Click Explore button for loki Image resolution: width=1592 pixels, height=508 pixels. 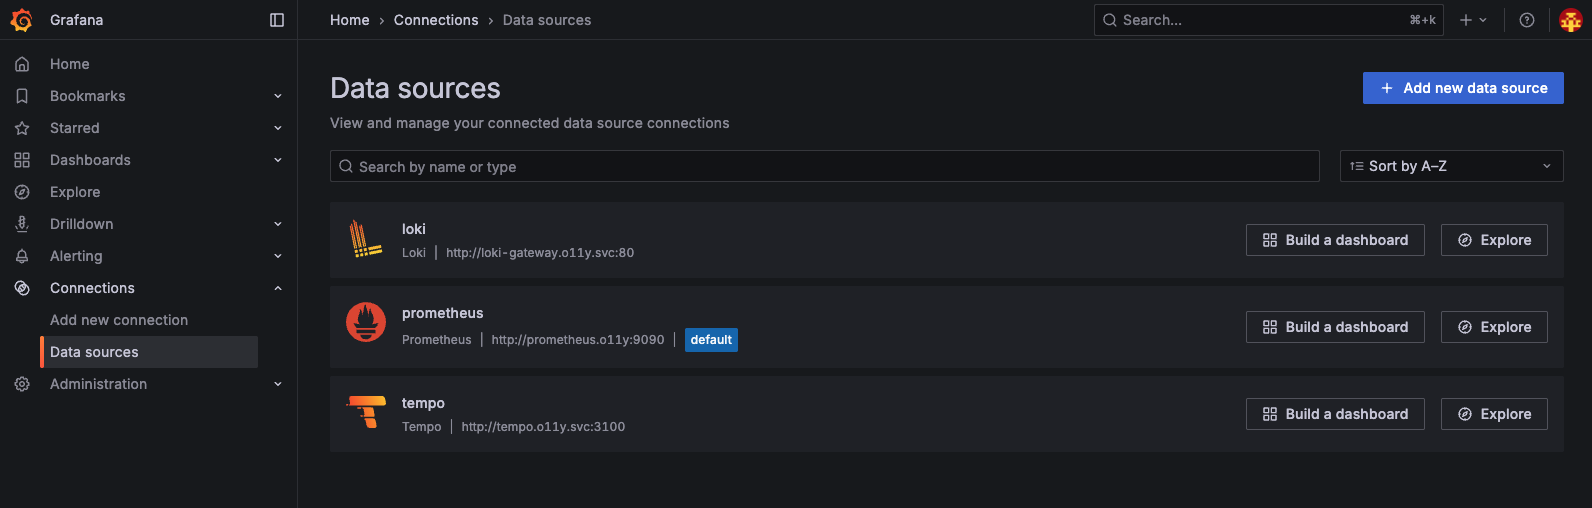coord(1494,240)
